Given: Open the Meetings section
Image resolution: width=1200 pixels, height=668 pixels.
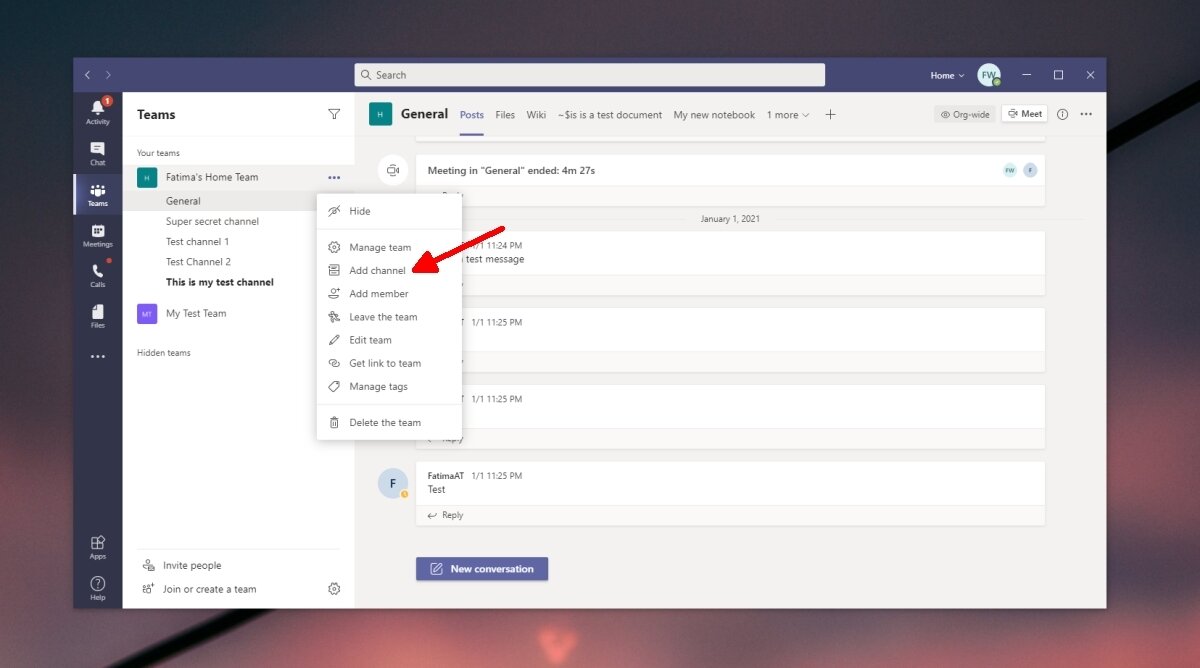Looking at the screenshot, I should point(97,235).
